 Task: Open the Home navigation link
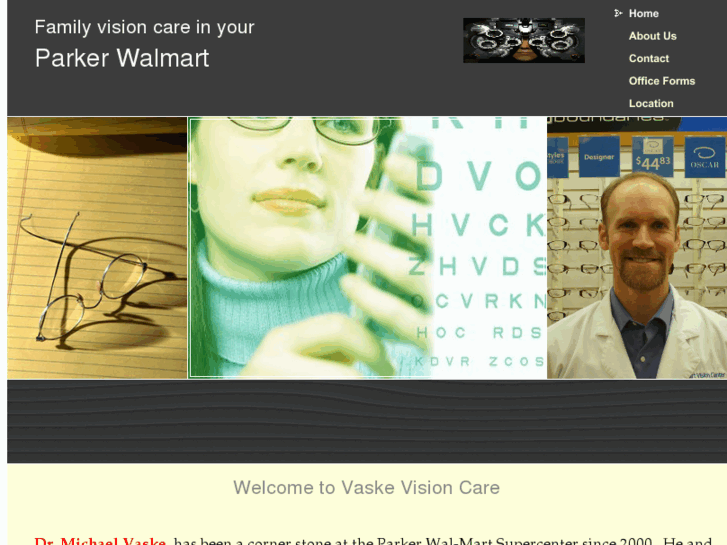[x=644, y=13]
